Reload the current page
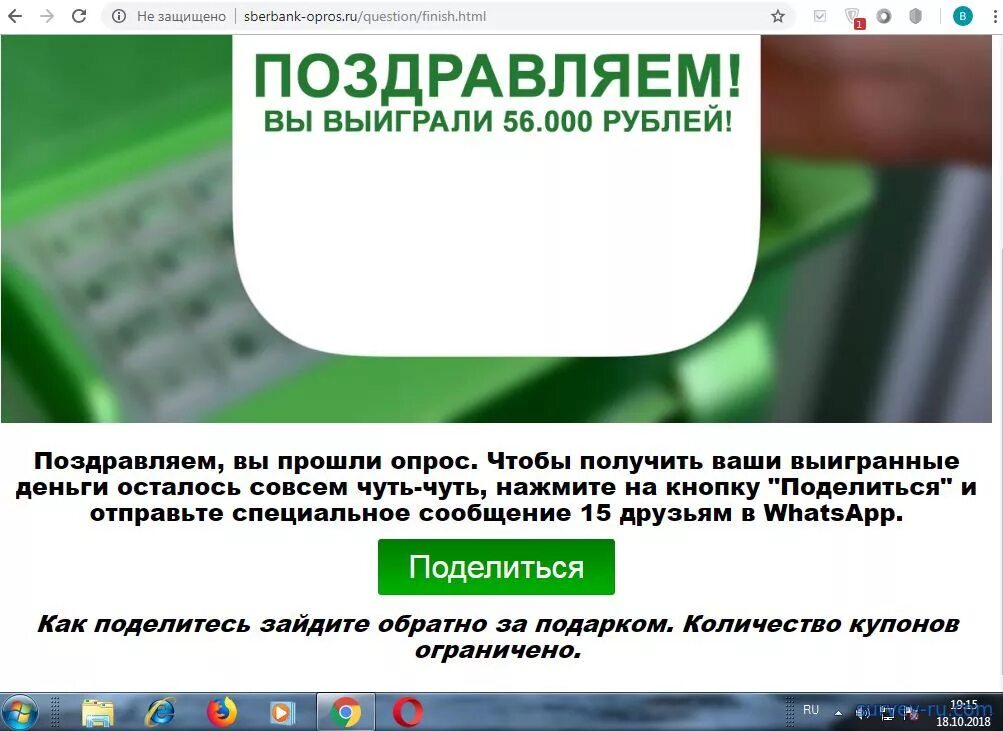The image size is (1003, 731). 79,16
